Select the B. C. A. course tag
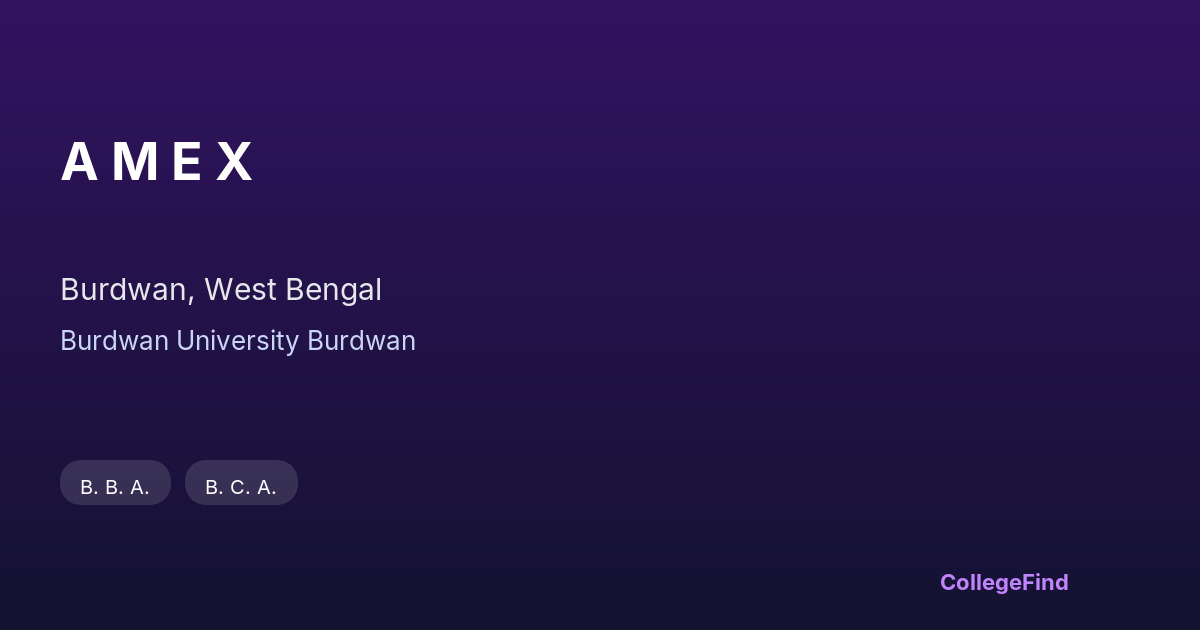Screen dimensions: 1200x630 [241, 487]
